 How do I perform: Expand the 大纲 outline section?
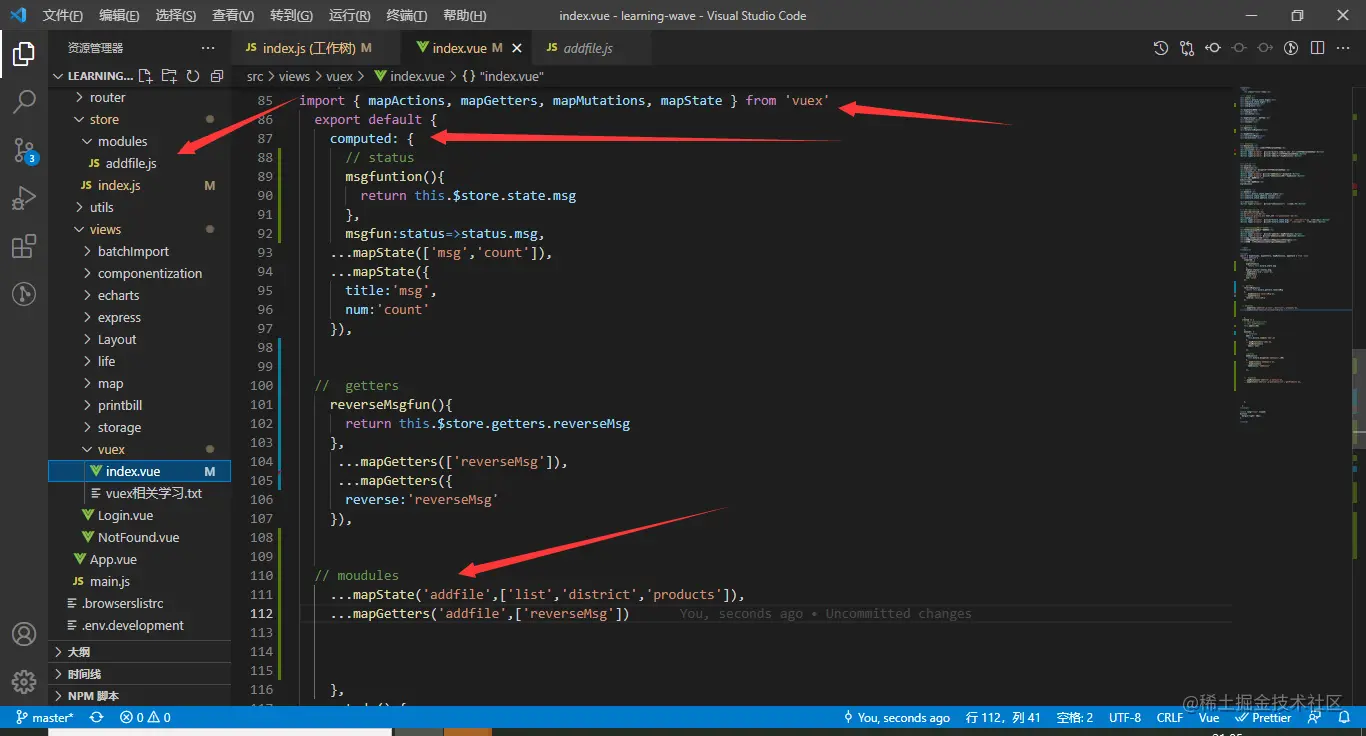(140, 652)
